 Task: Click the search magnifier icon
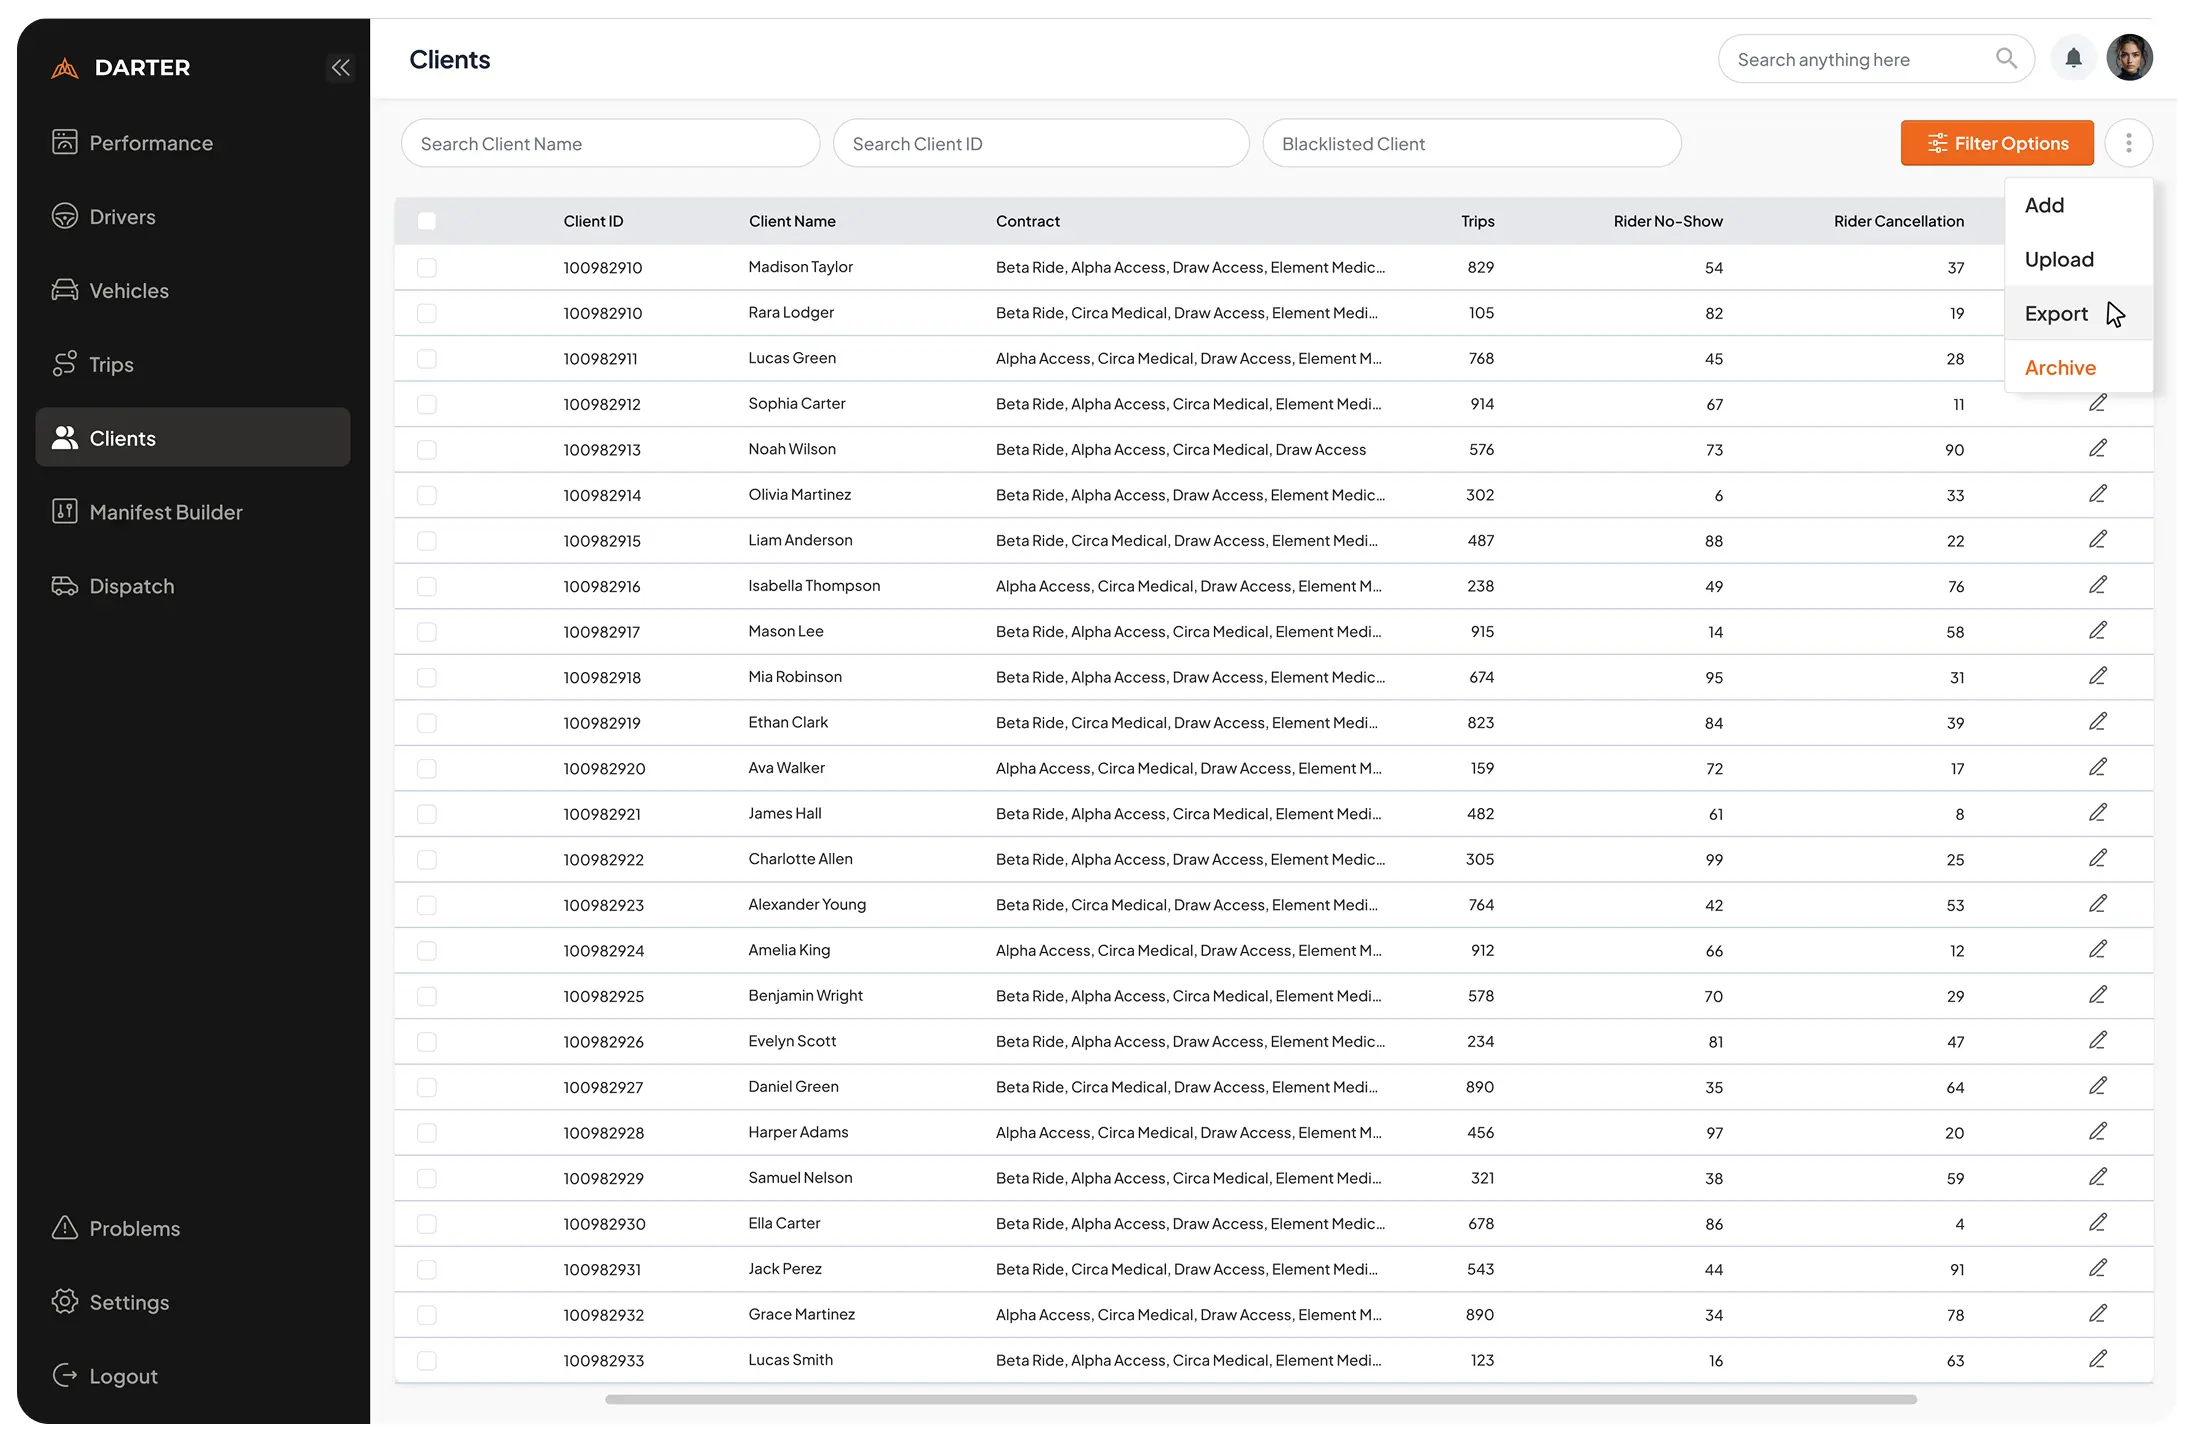click(2005, 59)
